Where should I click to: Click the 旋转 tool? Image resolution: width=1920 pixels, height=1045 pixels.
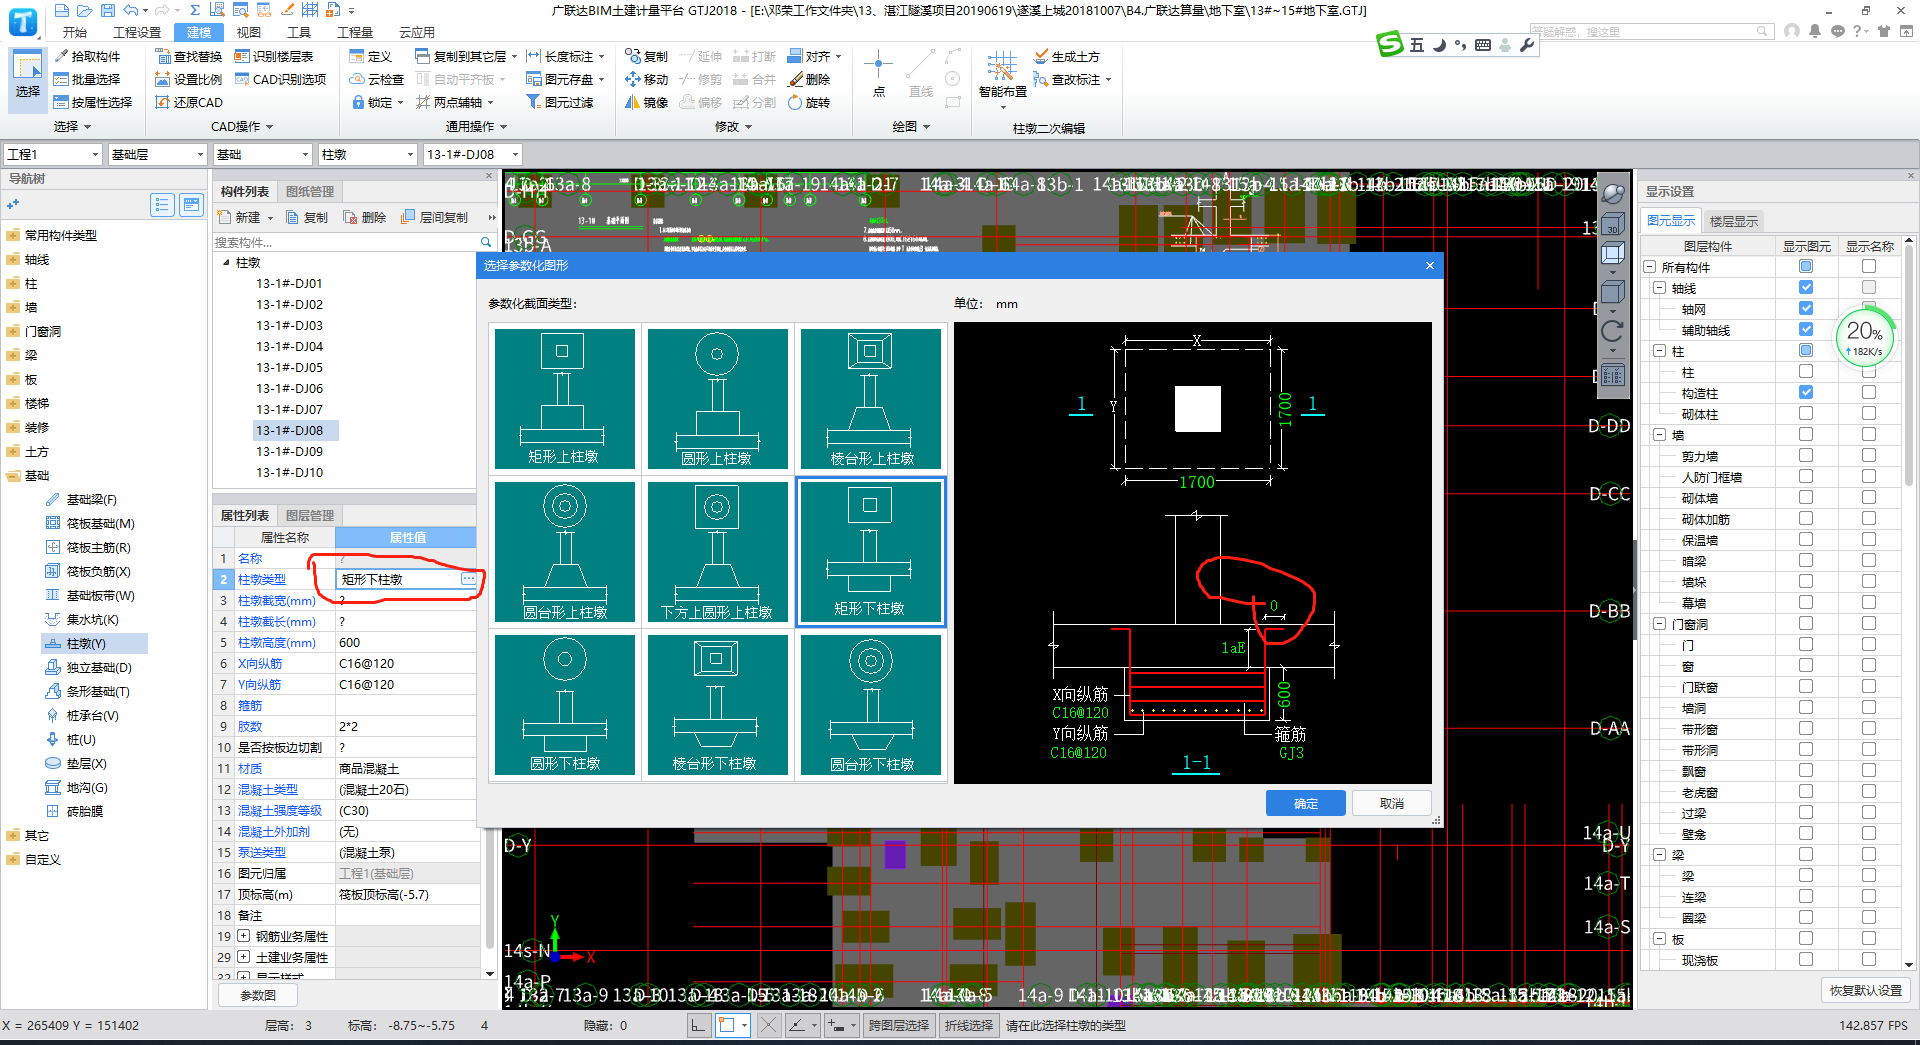coord(810,102)
